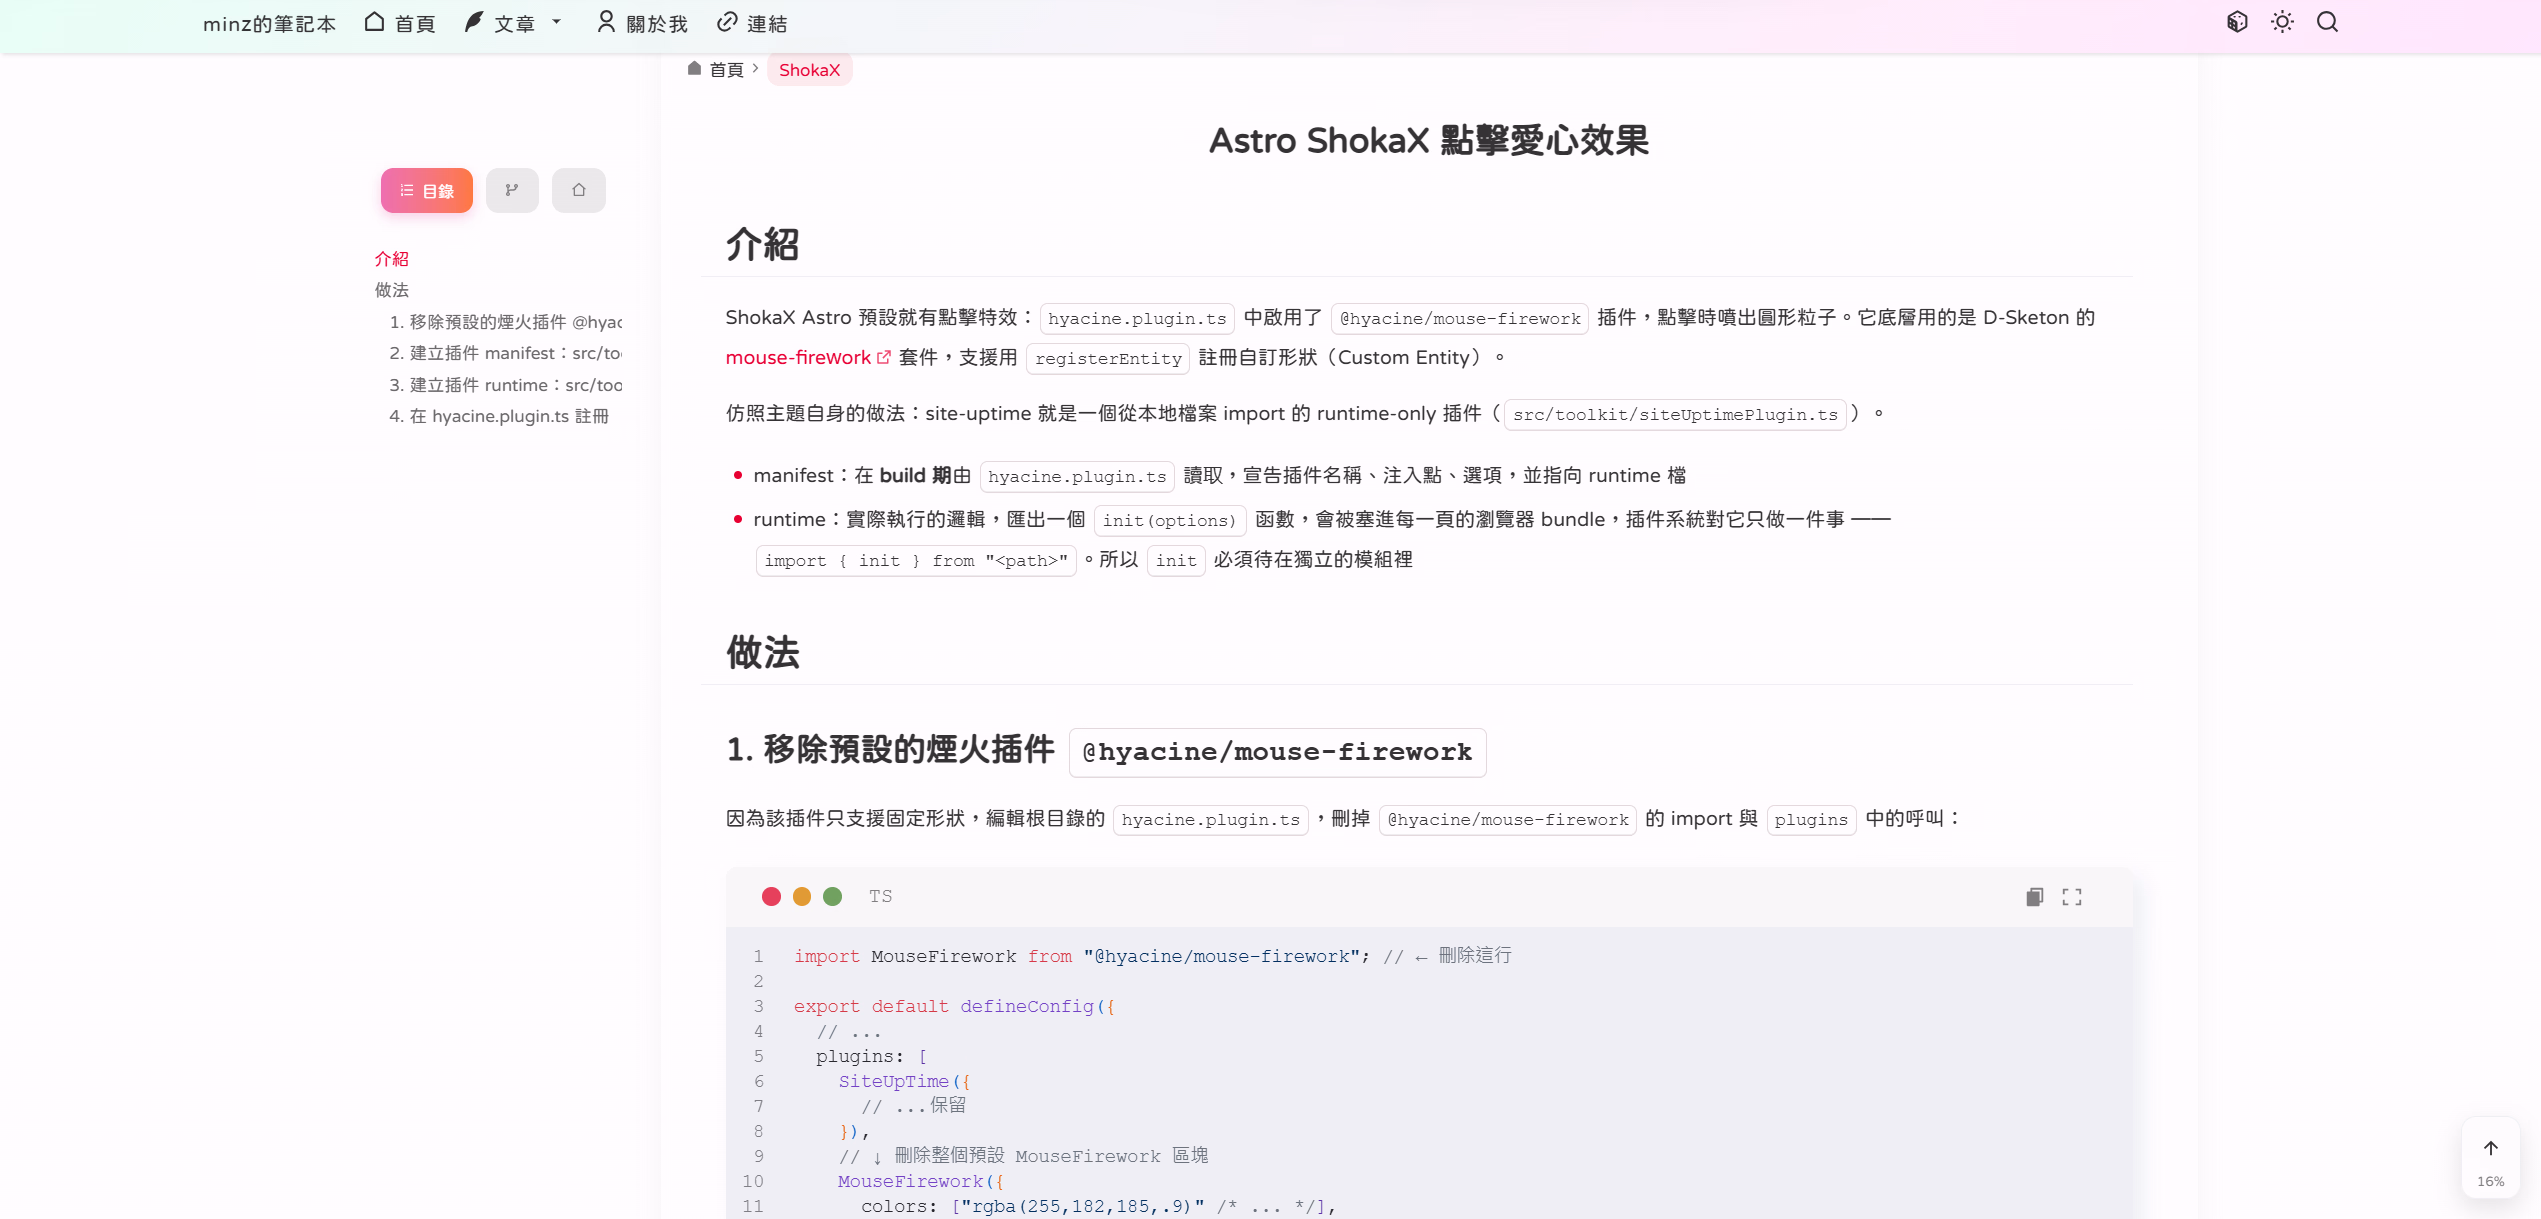The width and height of the screenshot is (2541, 1219).
Task: Click the cube icon in the top bar
Action: point(2237,22)
